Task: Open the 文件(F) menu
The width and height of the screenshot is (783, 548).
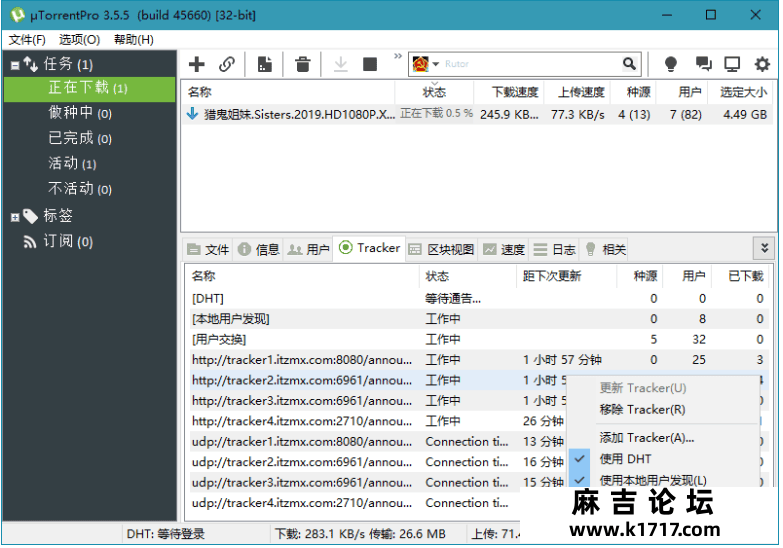Action: [x=27, y=40]
